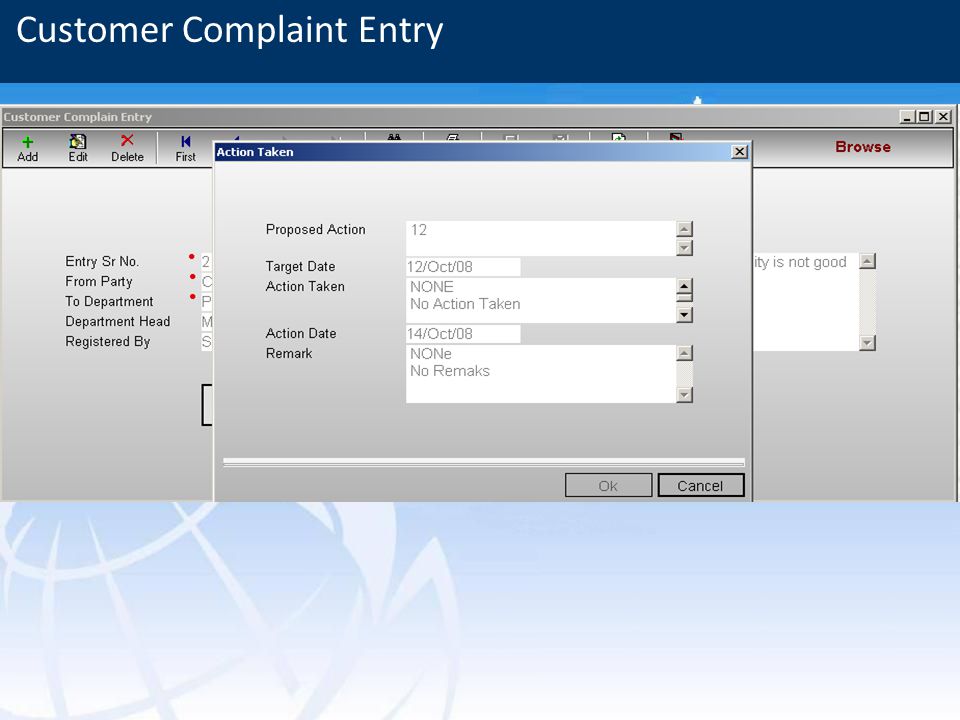Minimize the Customer Complain Entry window
This screenshot has width=960, height=720.
click(907, 116)
